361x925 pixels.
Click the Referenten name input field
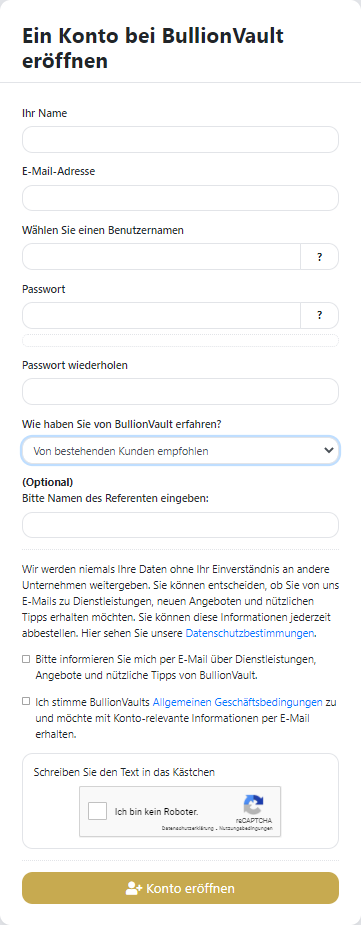click(x=180, y=525)
